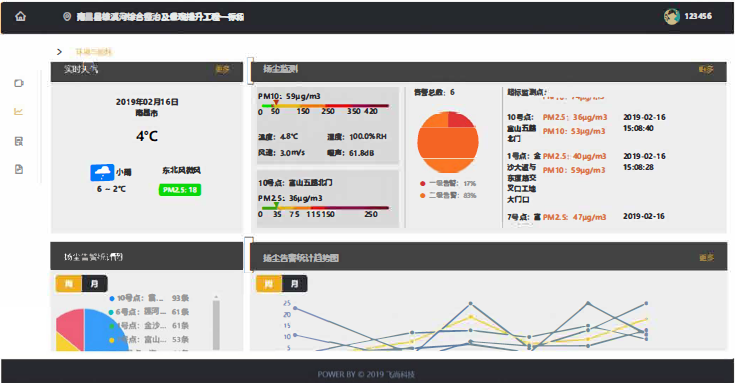Click the PM2.5: 47µg/m3 reading for point 7
735x383 pixels.
[x=574, y=217]
